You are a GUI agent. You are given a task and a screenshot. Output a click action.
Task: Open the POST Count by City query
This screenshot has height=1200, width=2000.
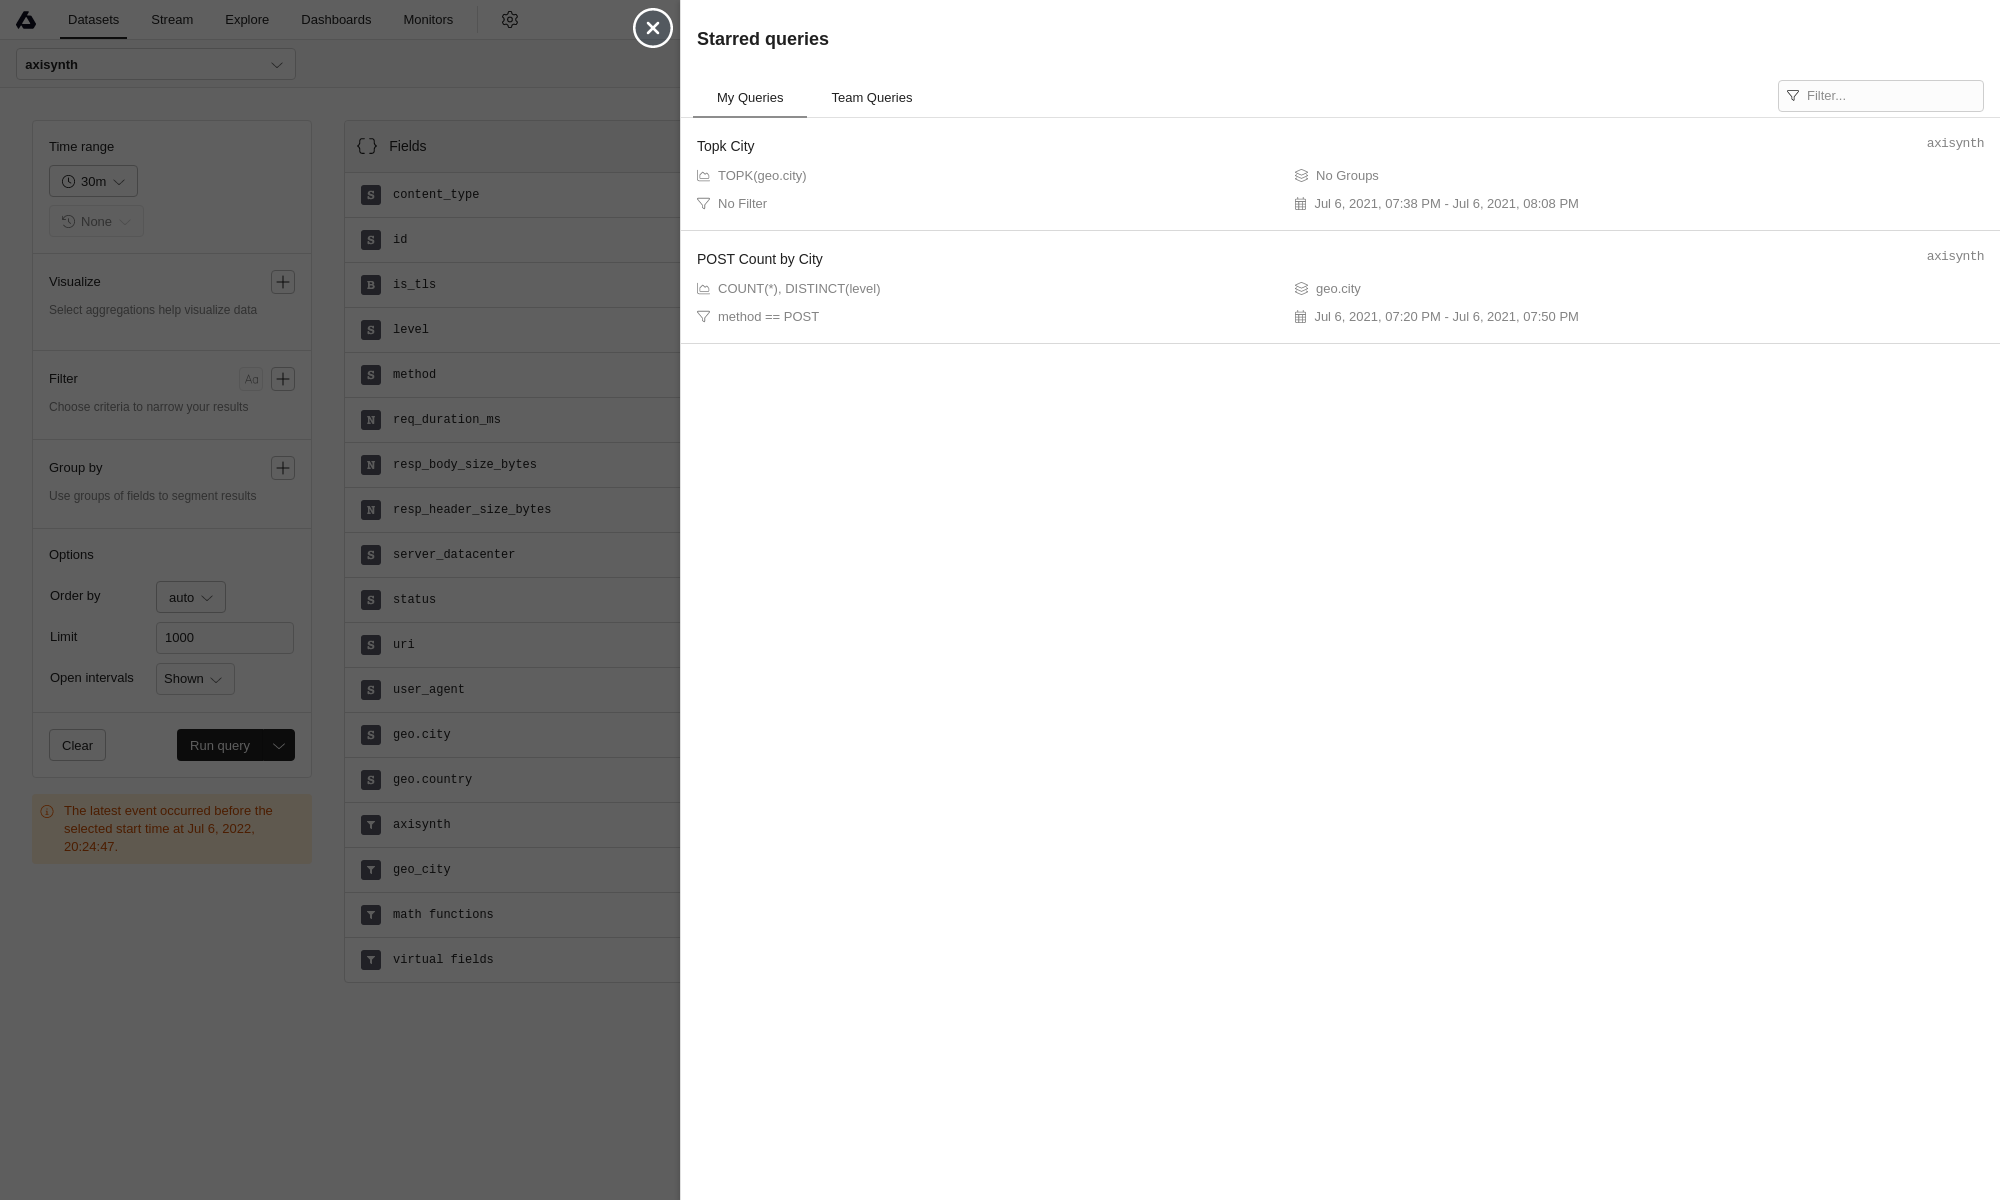pyautogui.click(x=760, y=259)
